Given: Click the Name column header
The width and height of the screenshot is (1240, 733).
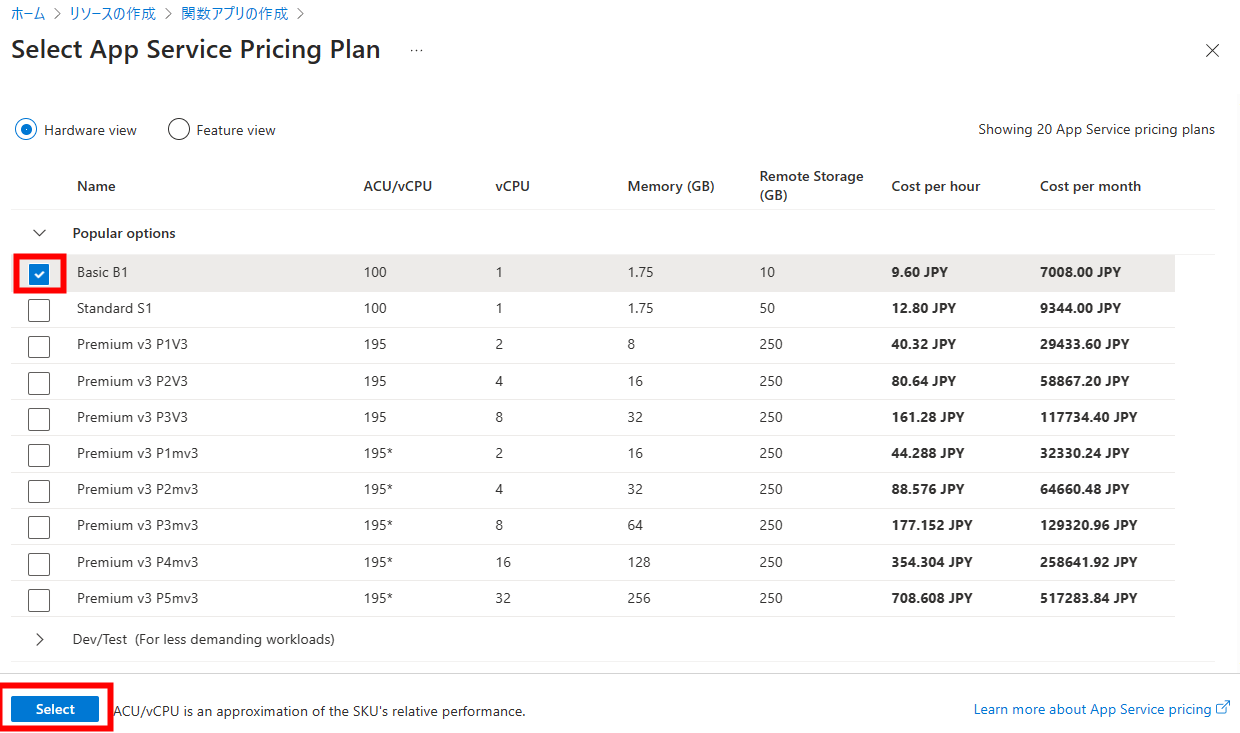Looking at the screenshot, I should pos(96,186).
